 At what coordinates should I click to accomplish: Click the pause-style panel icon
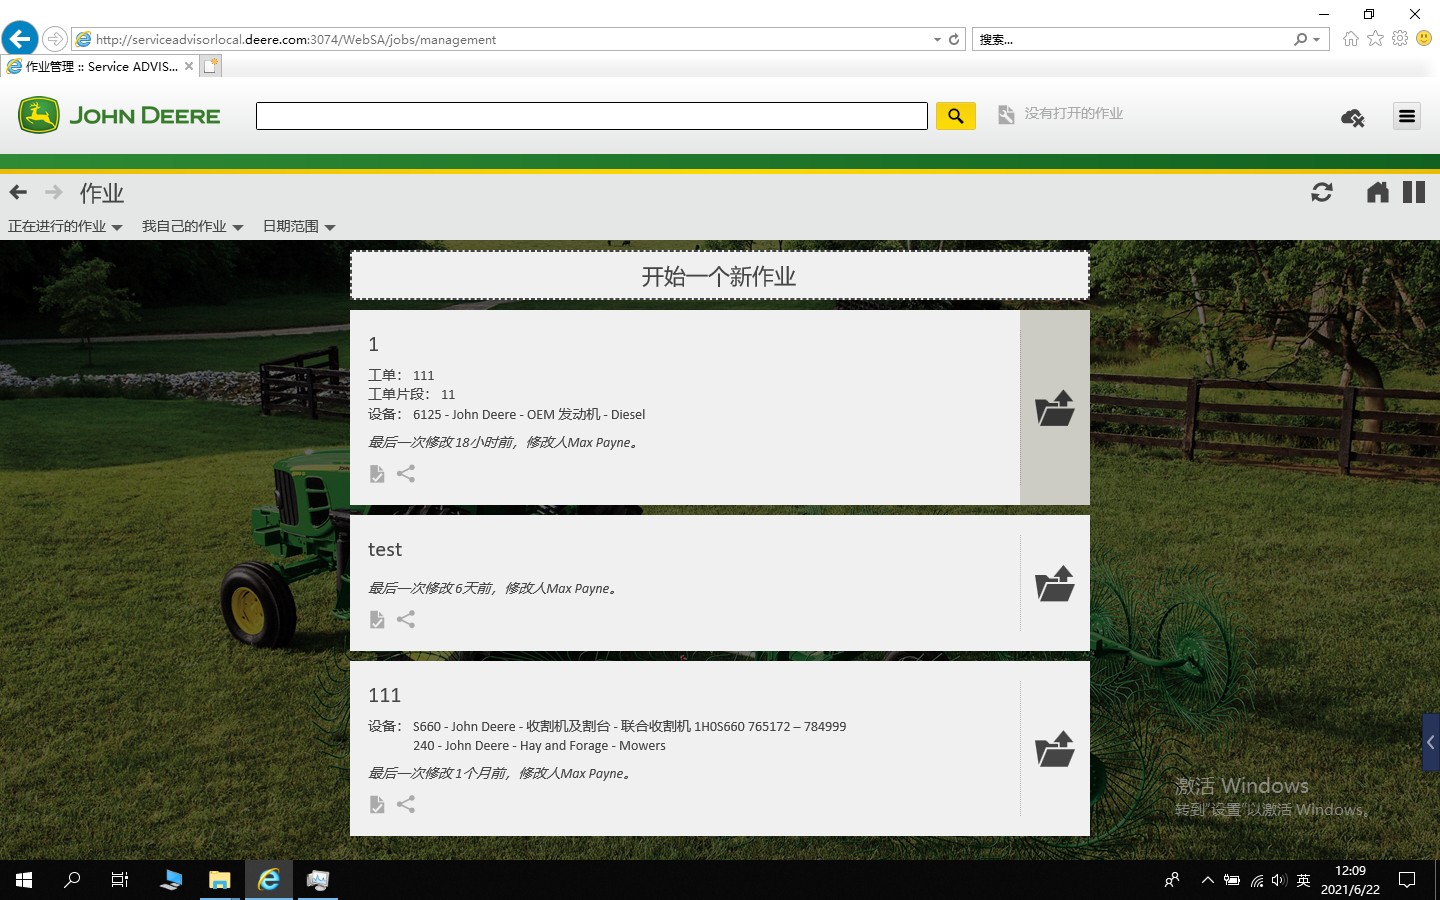coord(1414,192)
